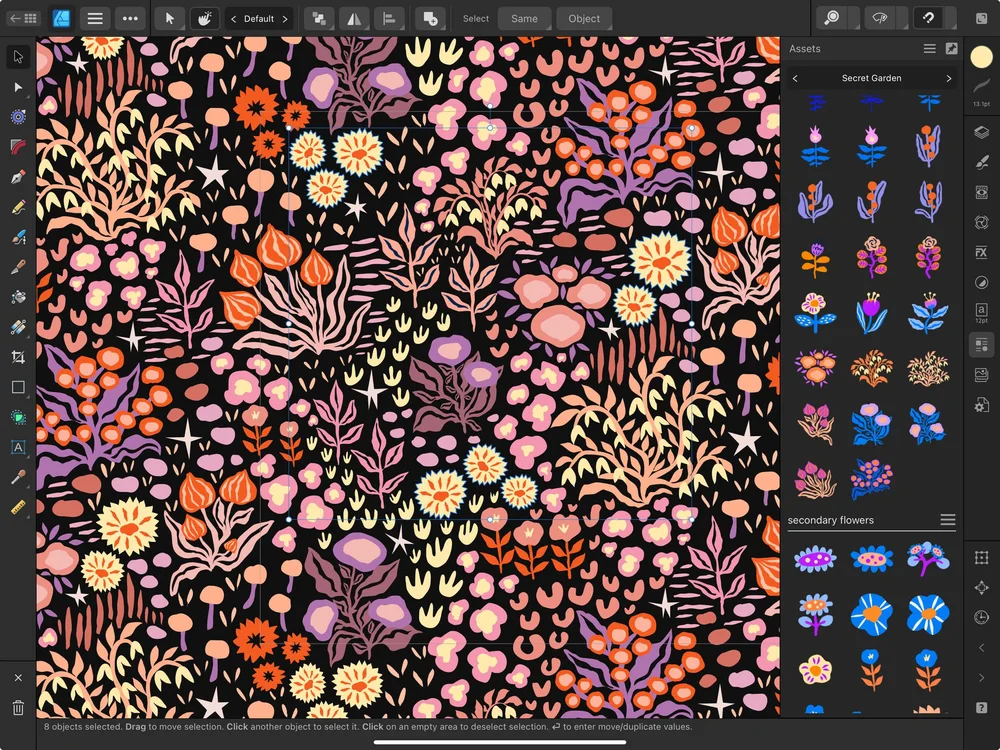1000x750 pixels.
Task: Open the Effects (FX) studio panel
Action: [981, 252]
